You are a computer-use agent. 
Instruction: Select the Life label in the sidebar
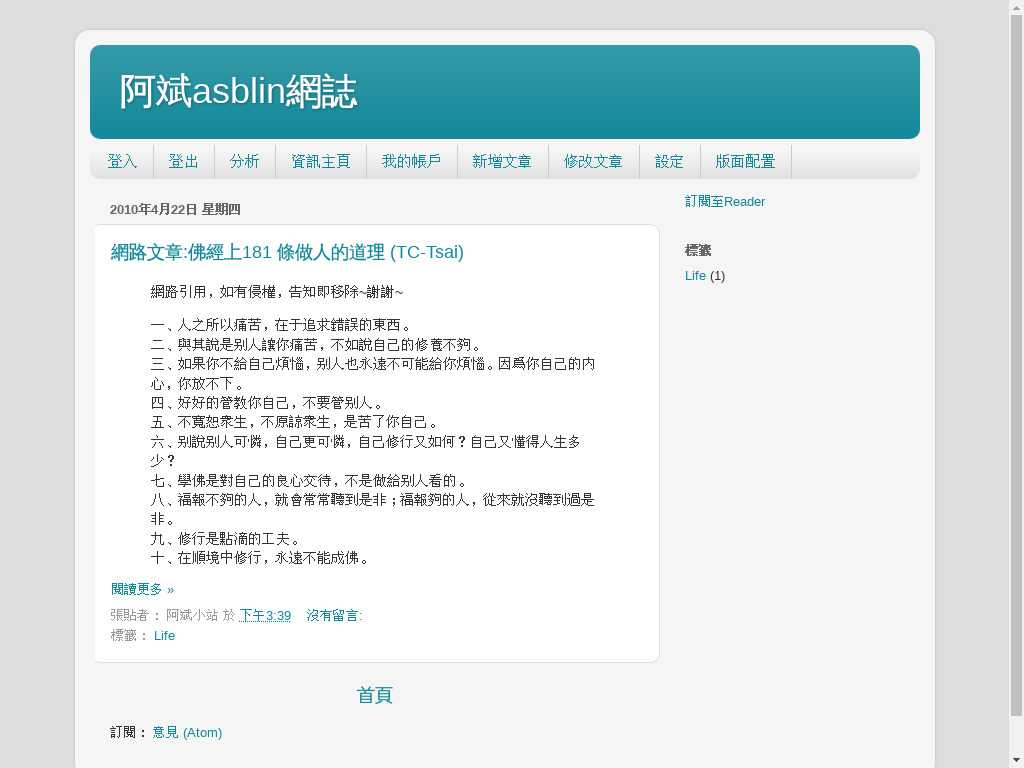coord(695,275)
